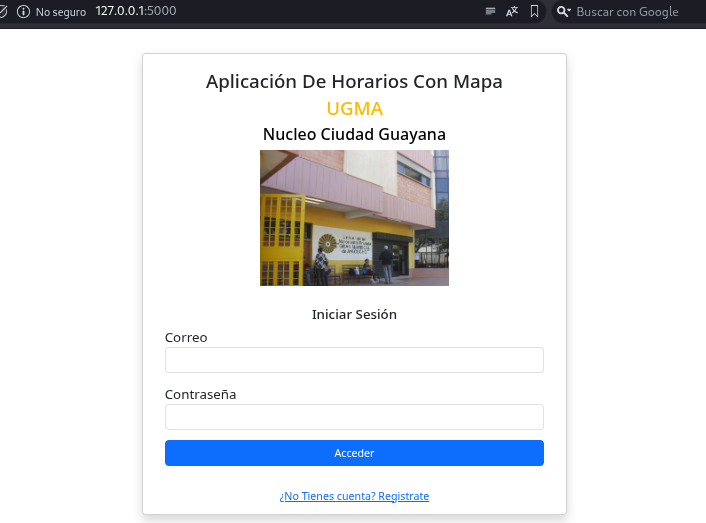706x523 pixels.
Task: Click the UGMA campus building photo
Action: (354, 218)
